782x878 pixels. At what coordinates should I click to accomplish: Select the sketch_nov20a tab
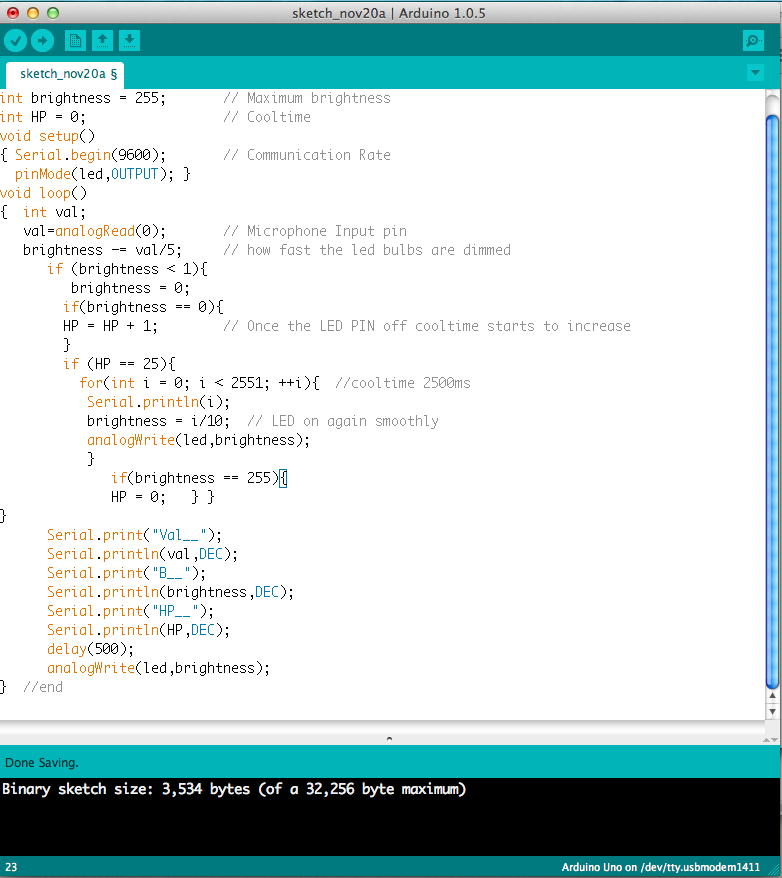tap(68, 74)
